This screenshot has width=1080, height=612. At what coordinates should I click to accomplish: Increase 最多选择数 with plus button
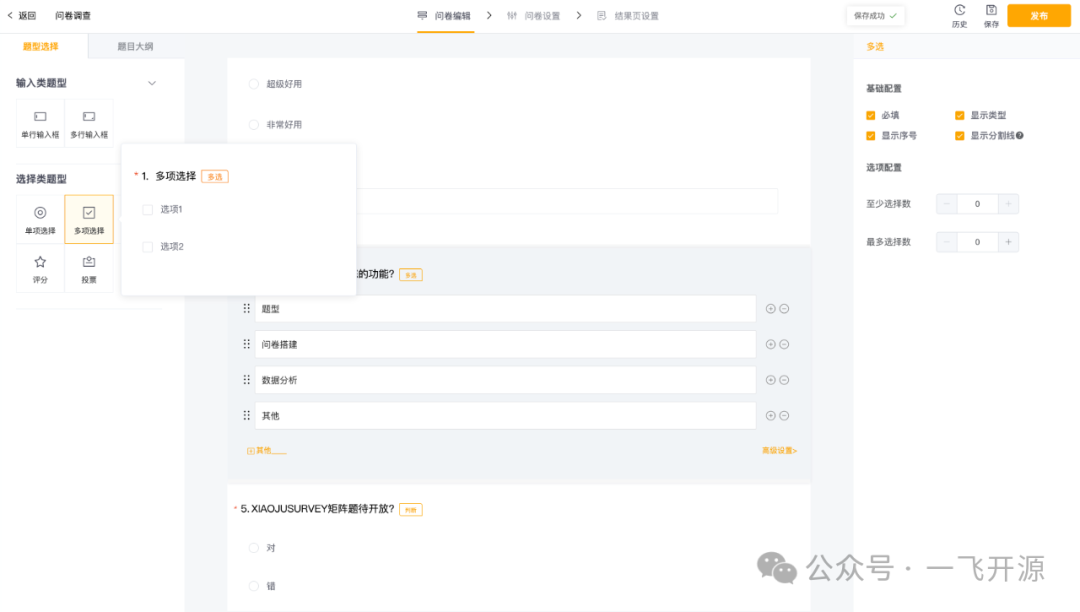tap(1008, 242)
